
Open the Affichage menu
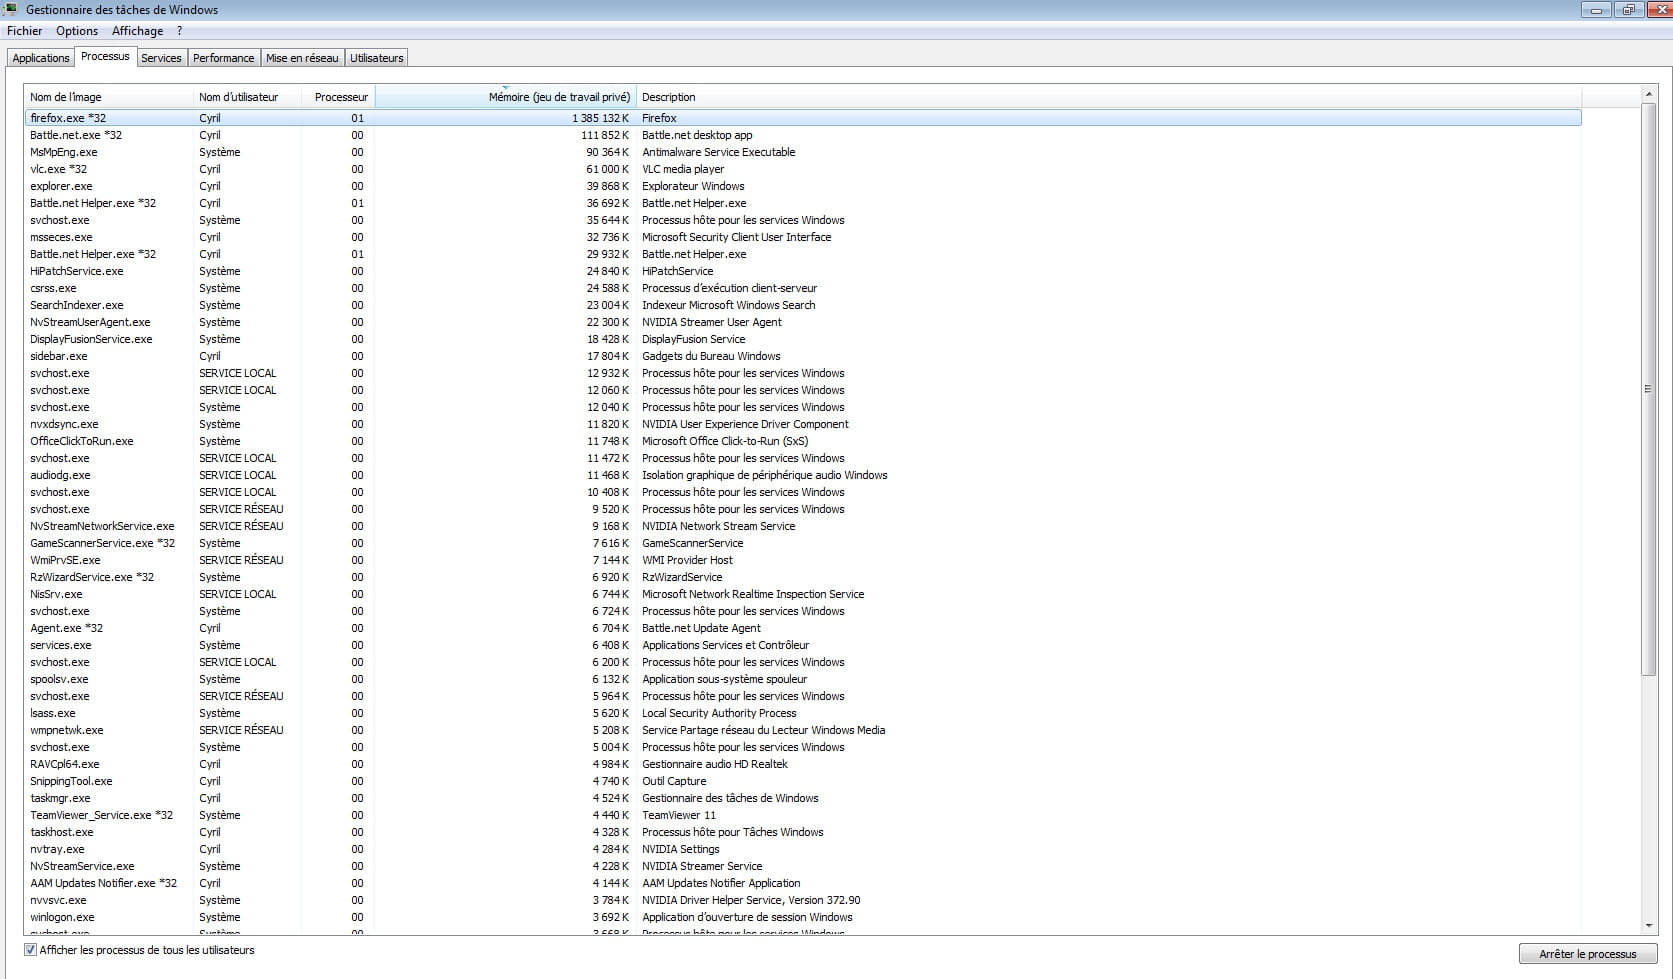[137, 31]
